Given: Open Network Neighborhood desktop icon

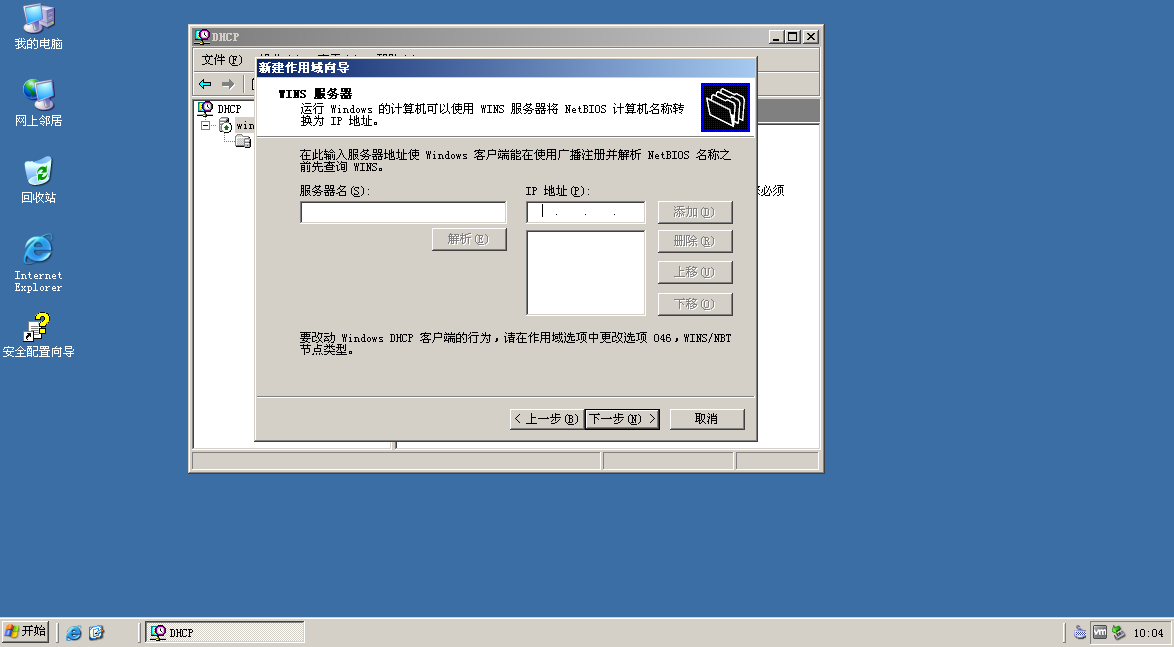Looking at the screenshot, I should 38,103.
